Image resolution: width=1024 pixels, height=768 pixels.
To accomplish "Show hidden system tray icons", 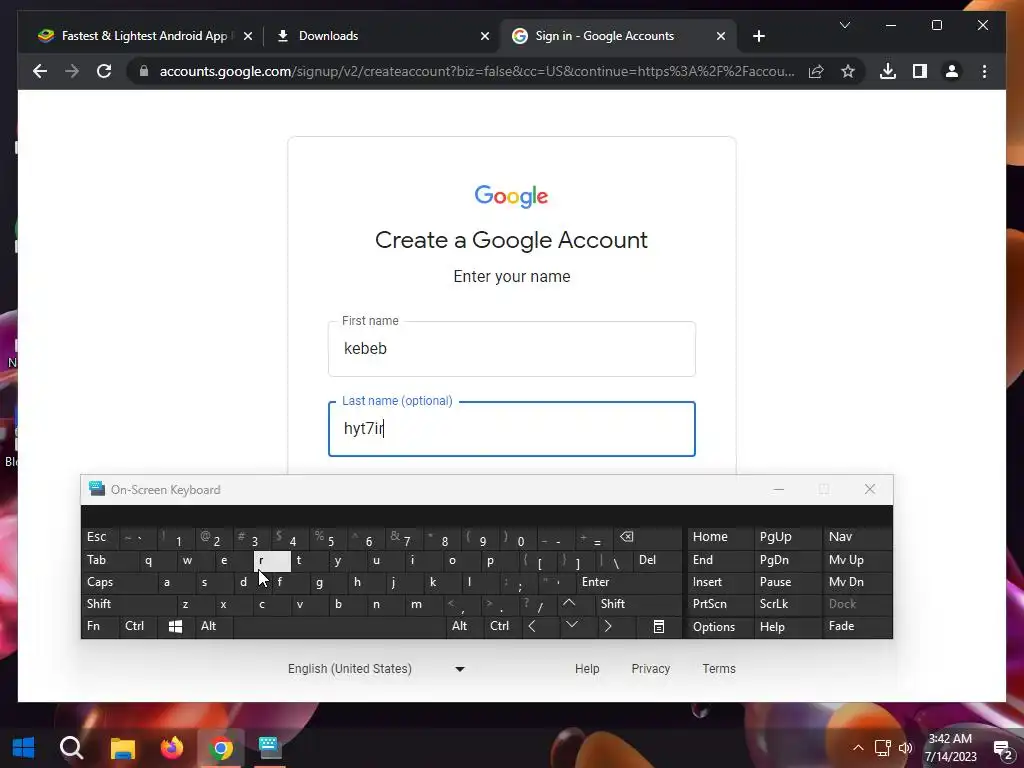I will click(x=858, y=748).
